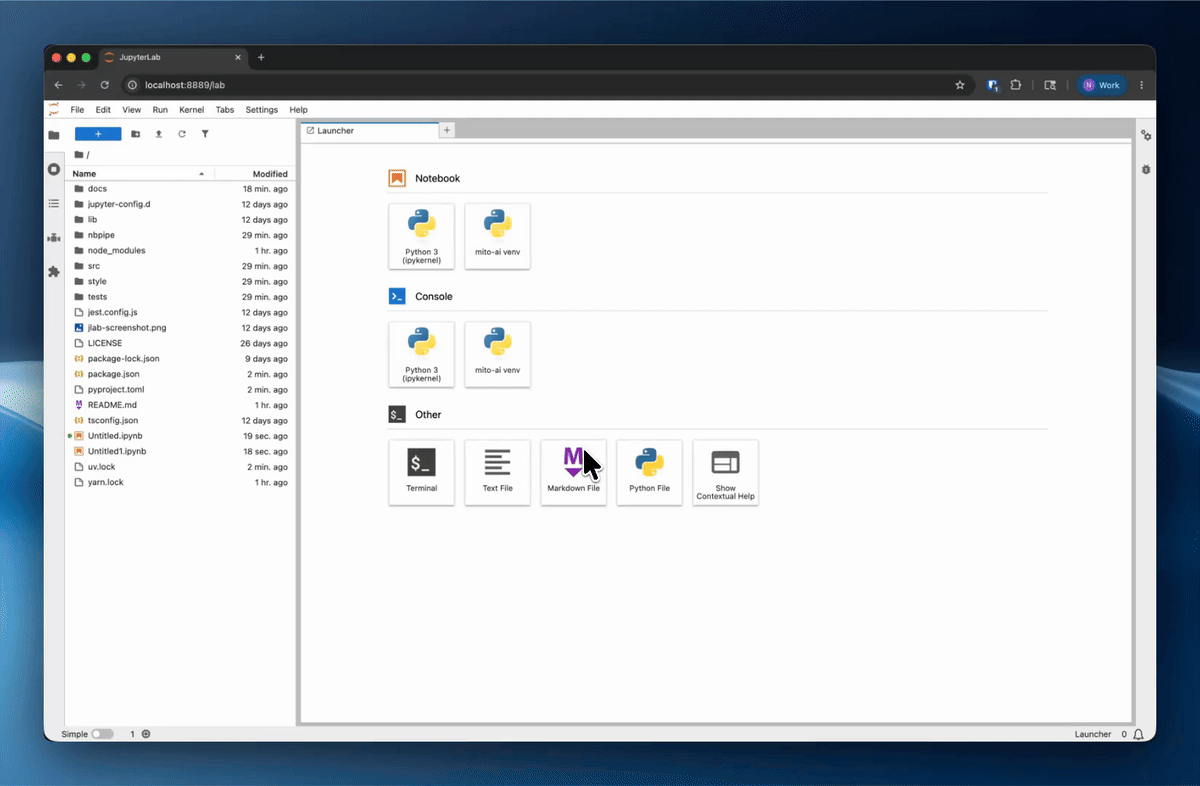Open the Table of Contents sidebar
This screenshot has height=786, width=1200.
[54, 203]
